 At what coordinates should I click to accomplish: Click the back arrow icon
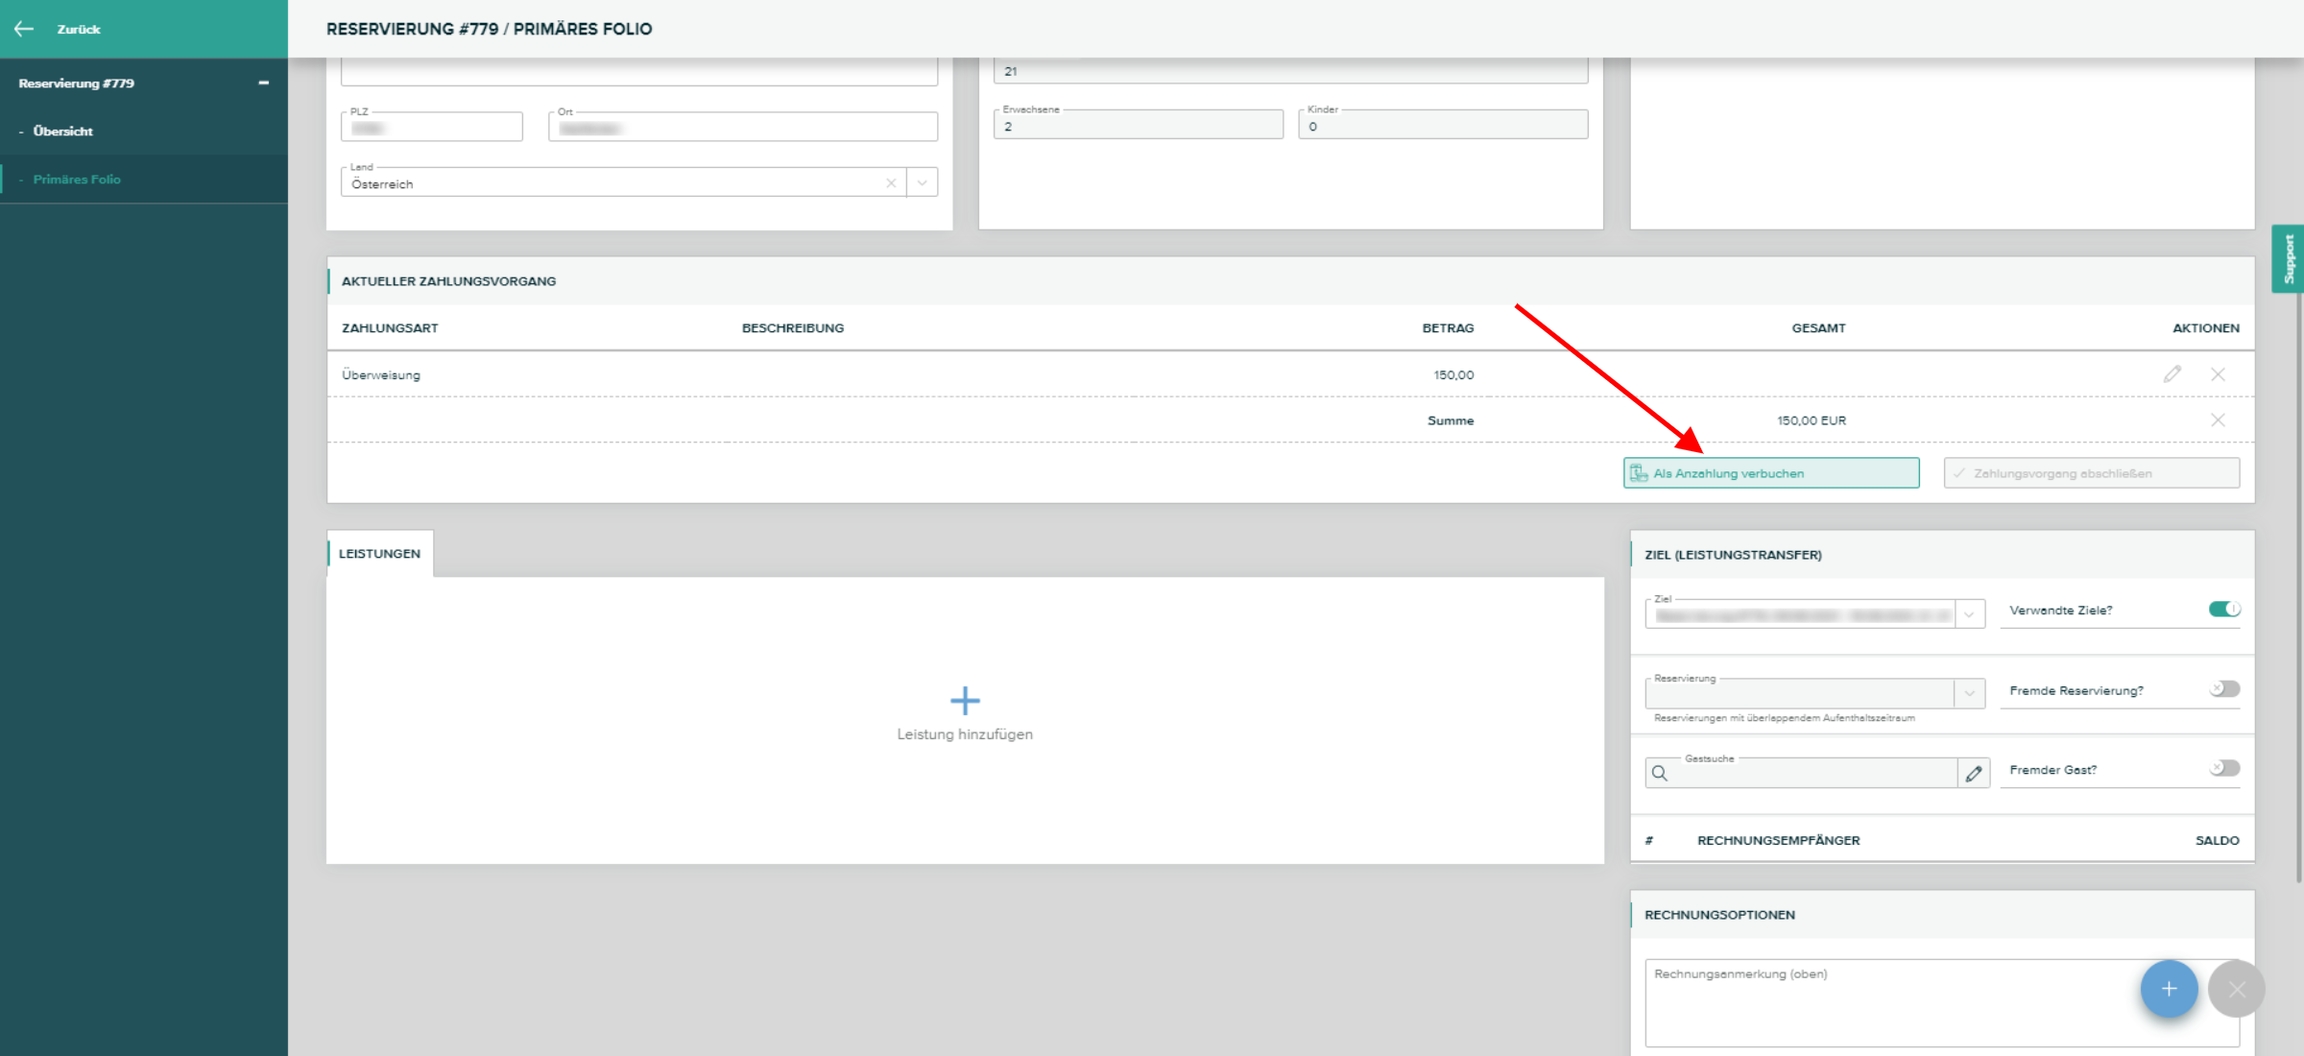tap(24, 29)
